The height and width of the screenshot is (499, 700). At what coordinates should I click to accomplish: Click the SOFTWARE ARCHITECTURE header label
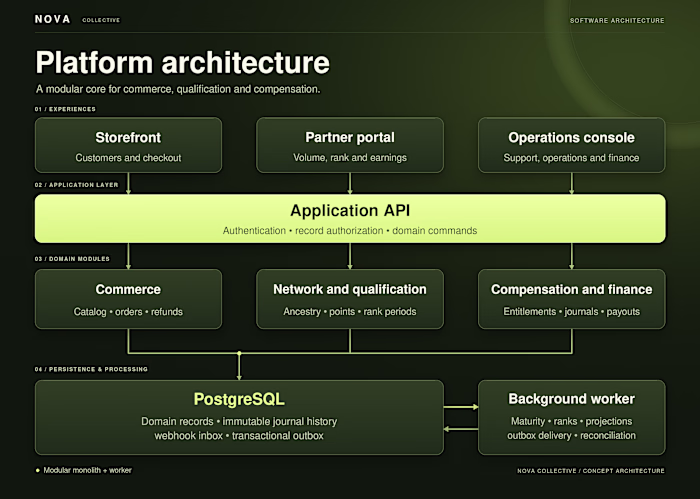[617, 21]
